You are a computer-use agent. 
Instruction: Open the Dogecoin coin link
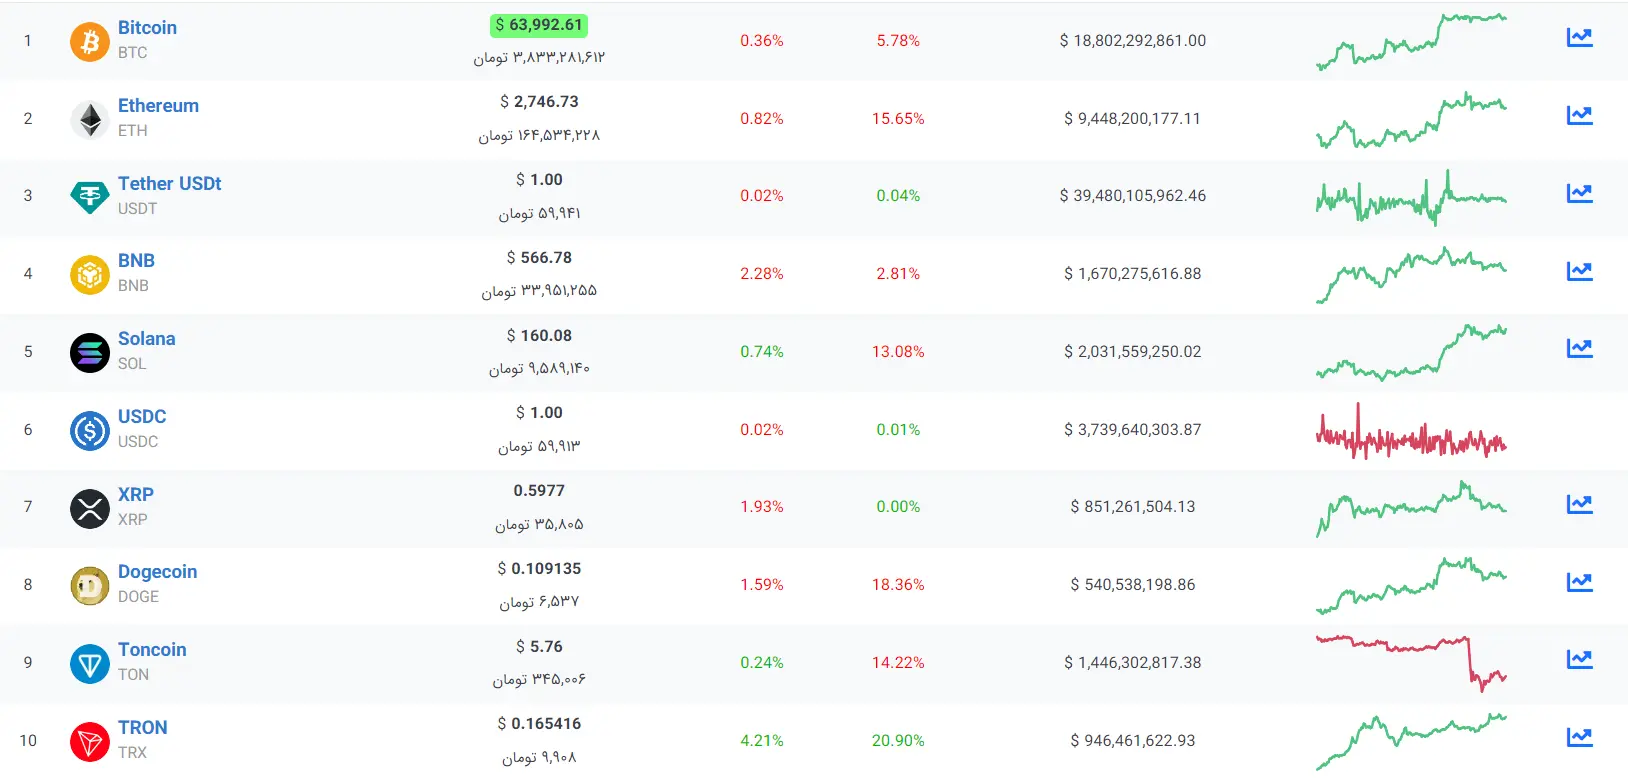(157, 572)
